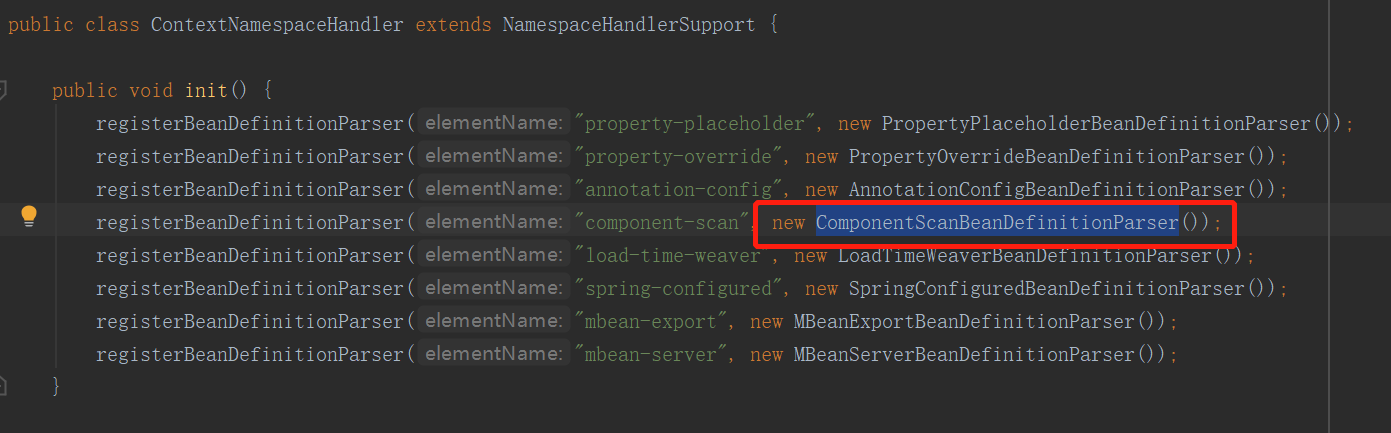Click the "component-scan" string literal
The image size is (1391, 433).
(663, 222)
